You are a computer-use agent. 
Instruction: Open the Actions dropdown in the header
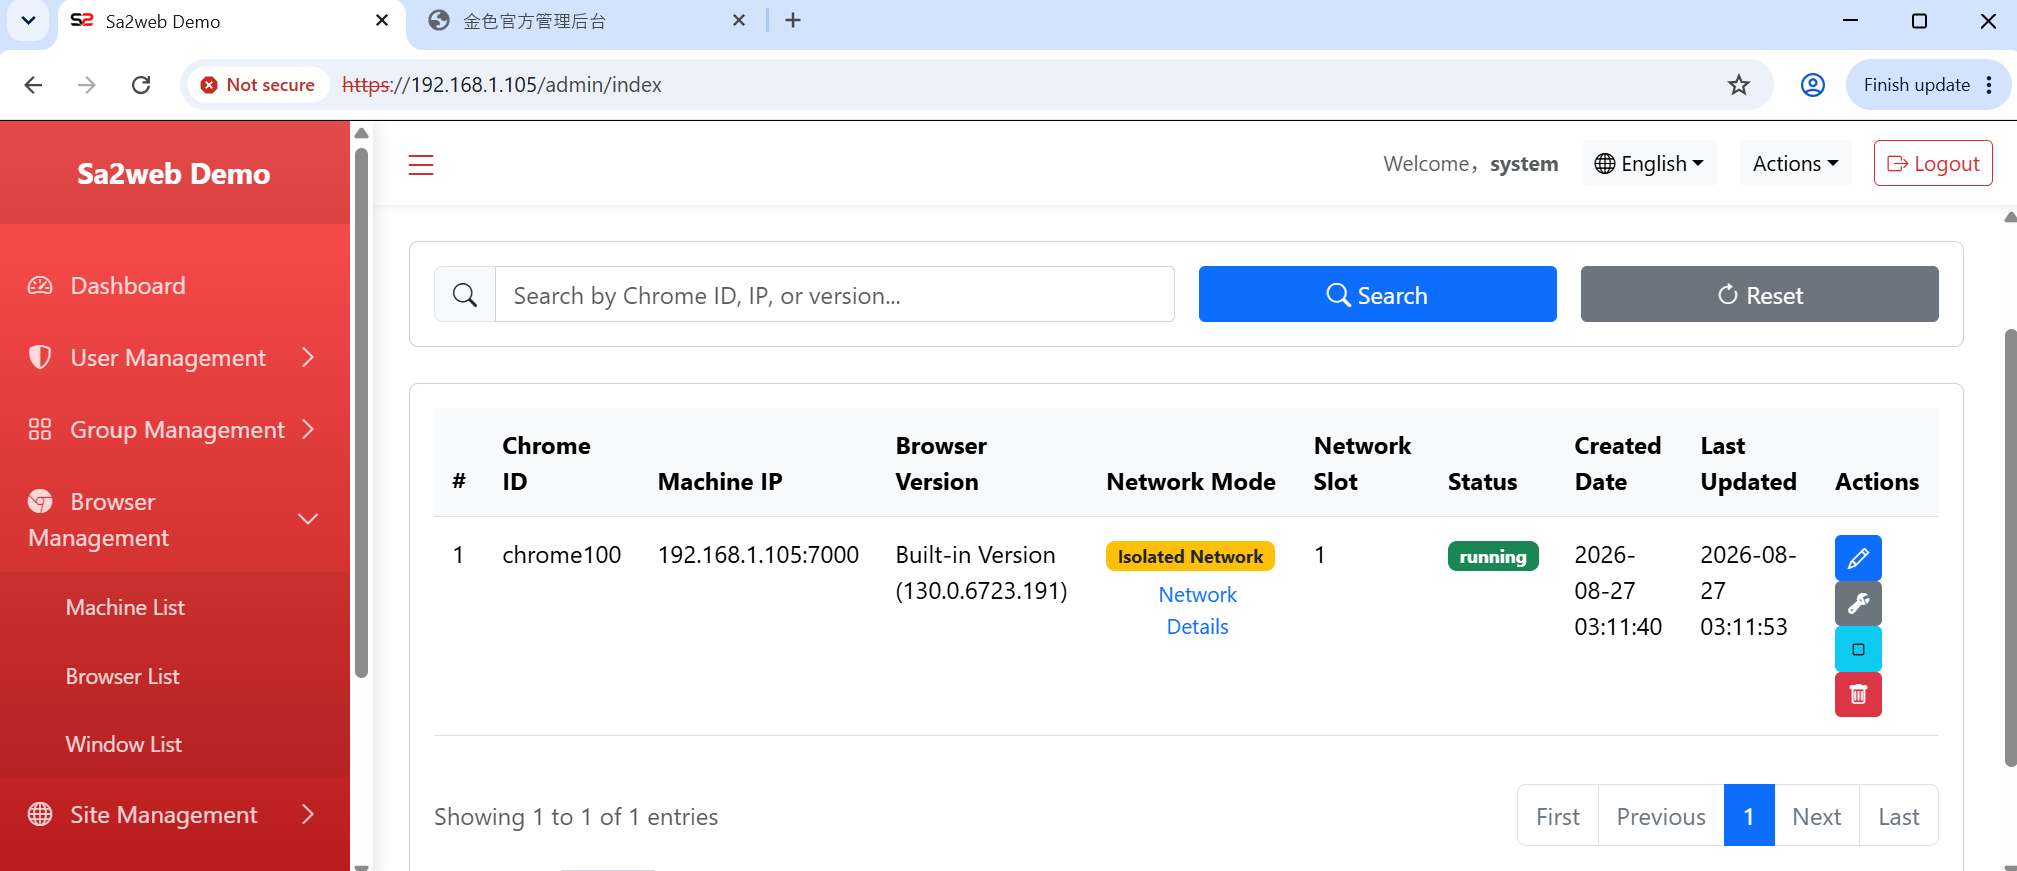pyautogui.click(x=1795, y=163)
